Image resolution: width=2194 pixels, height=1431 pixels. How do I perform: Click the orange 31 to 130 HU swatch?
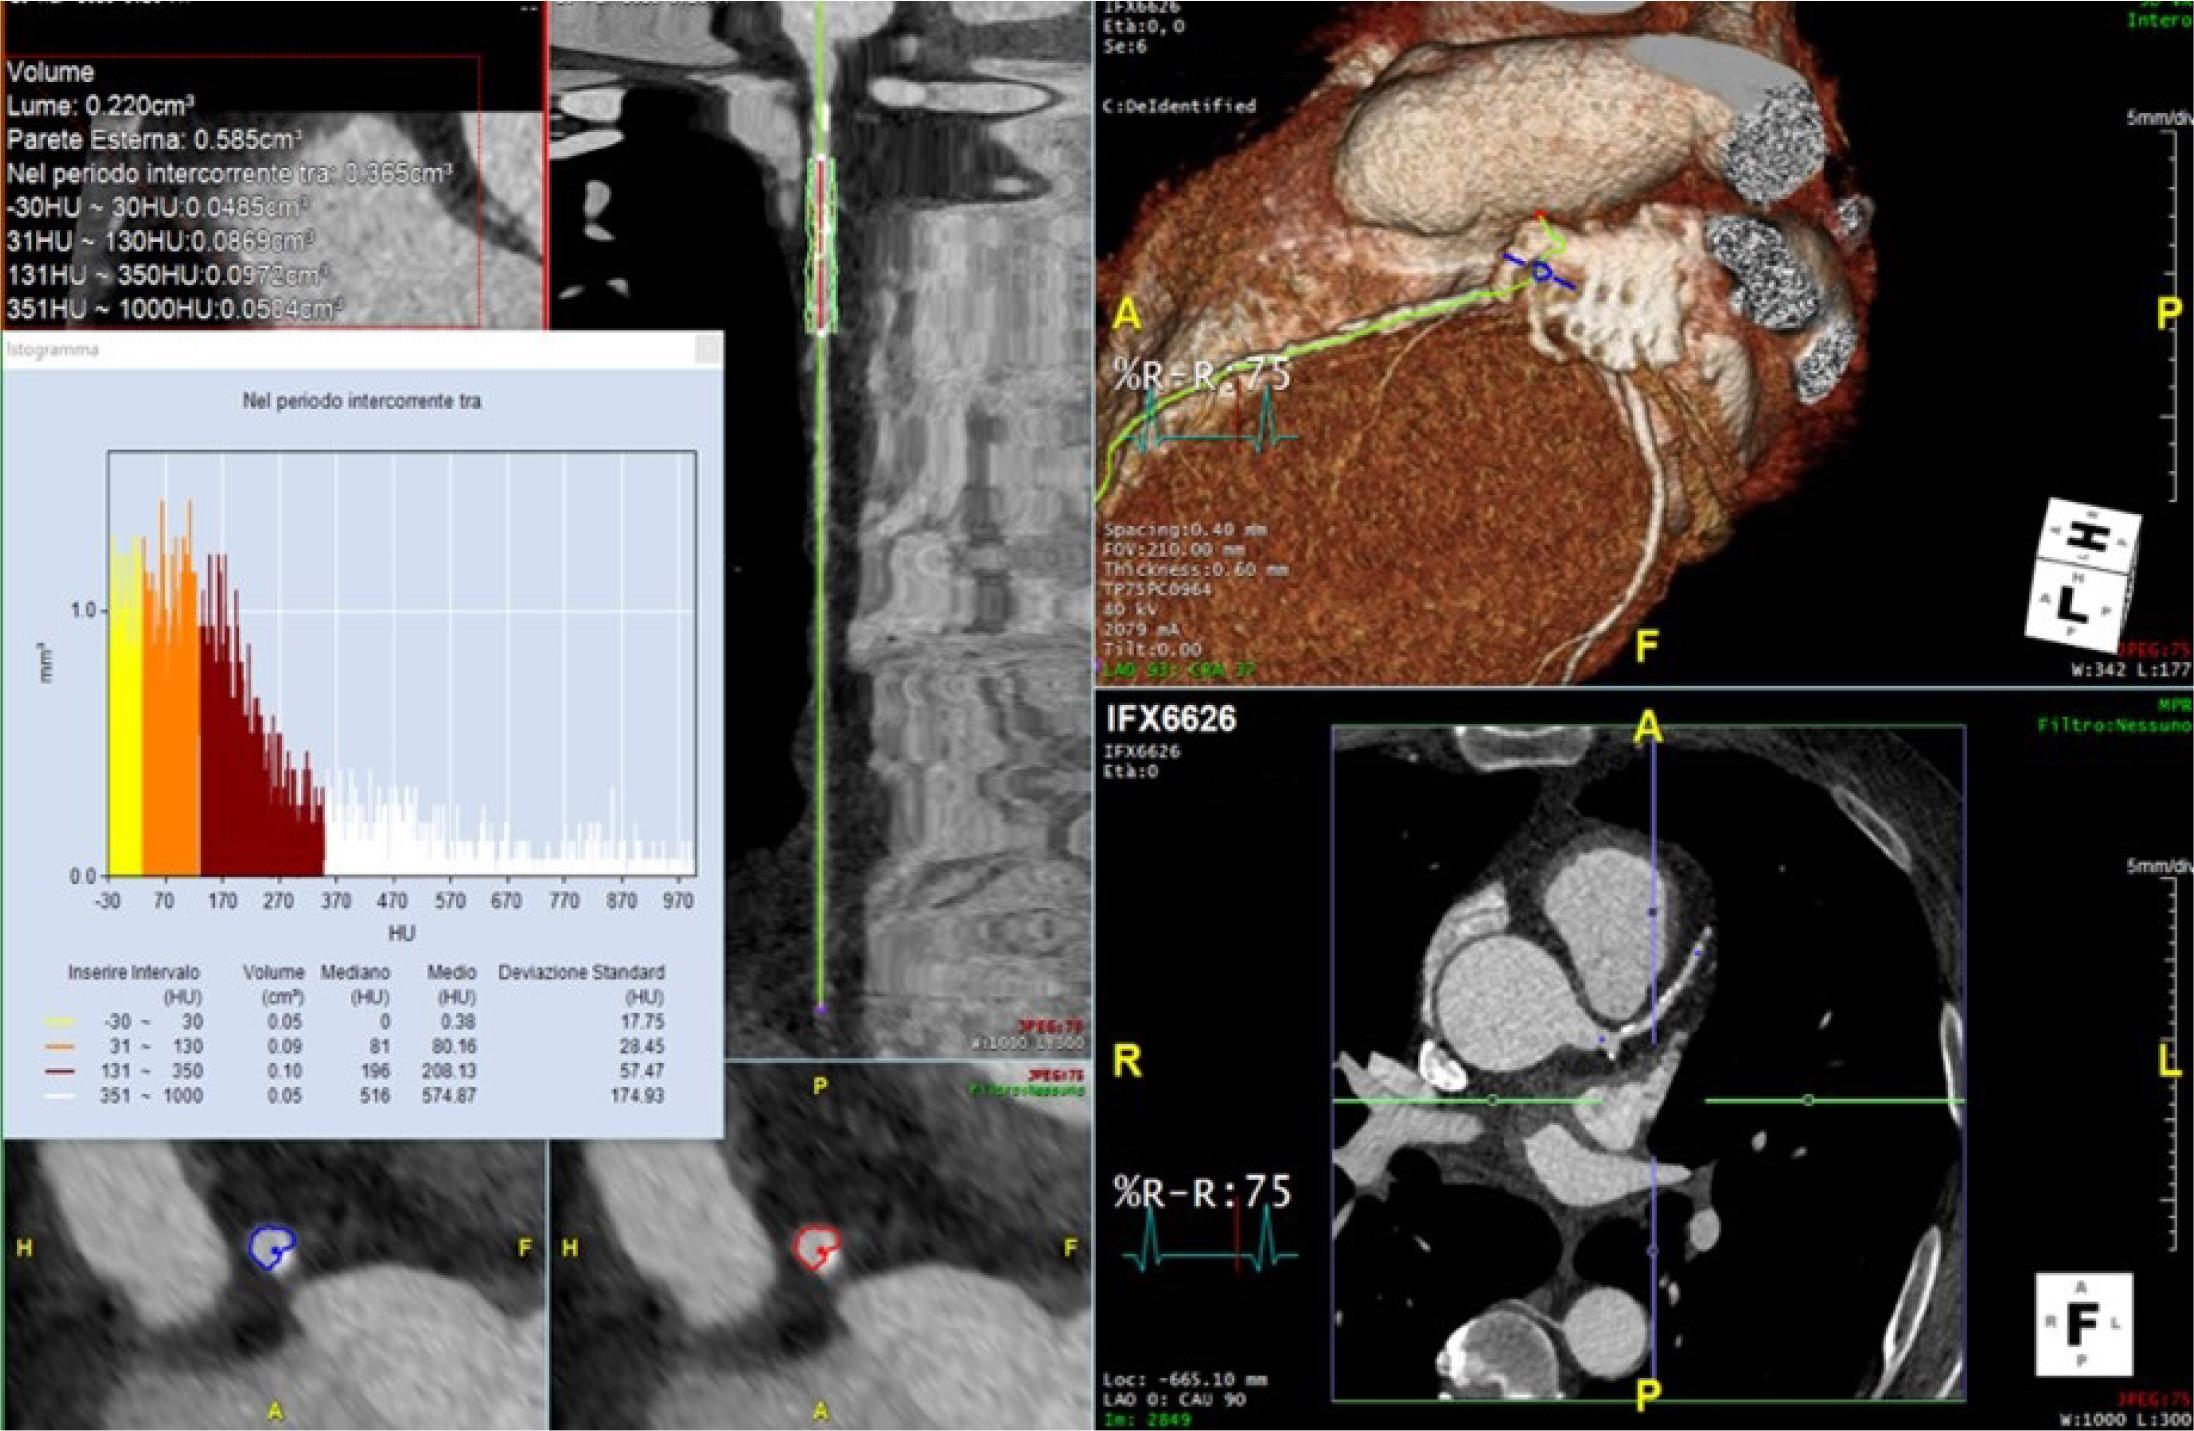click(60, 1047)
